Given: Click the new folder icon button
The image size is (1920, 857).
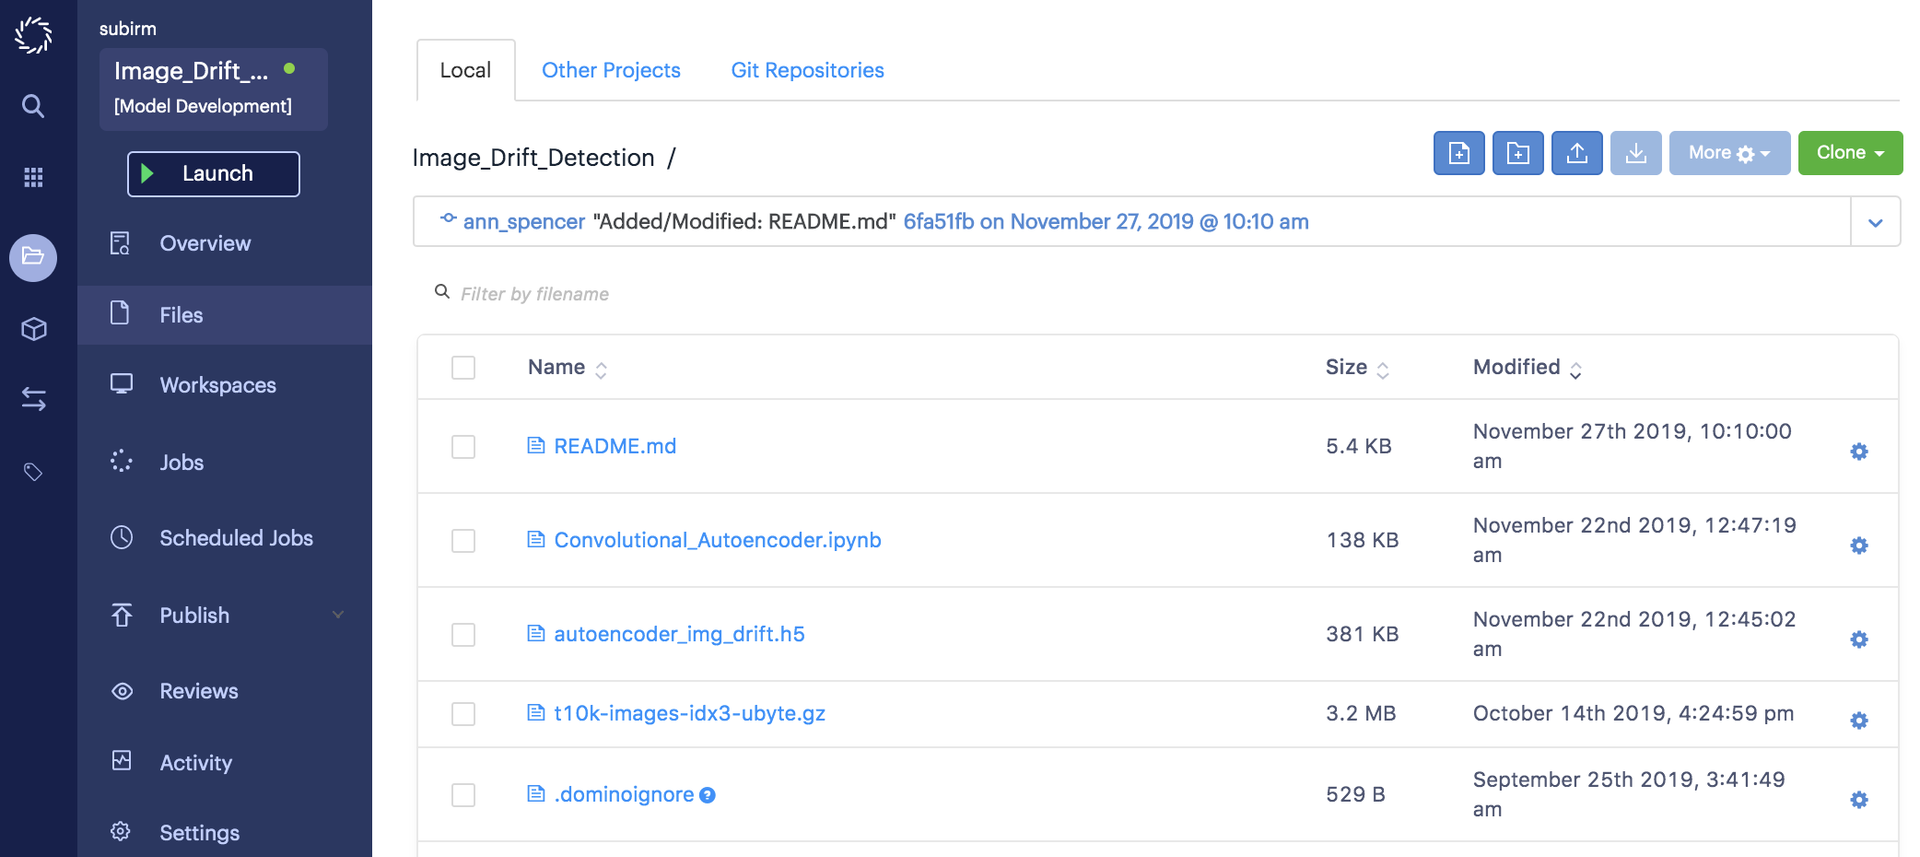Looking at the screenshot, I should tap(1517, 153).
